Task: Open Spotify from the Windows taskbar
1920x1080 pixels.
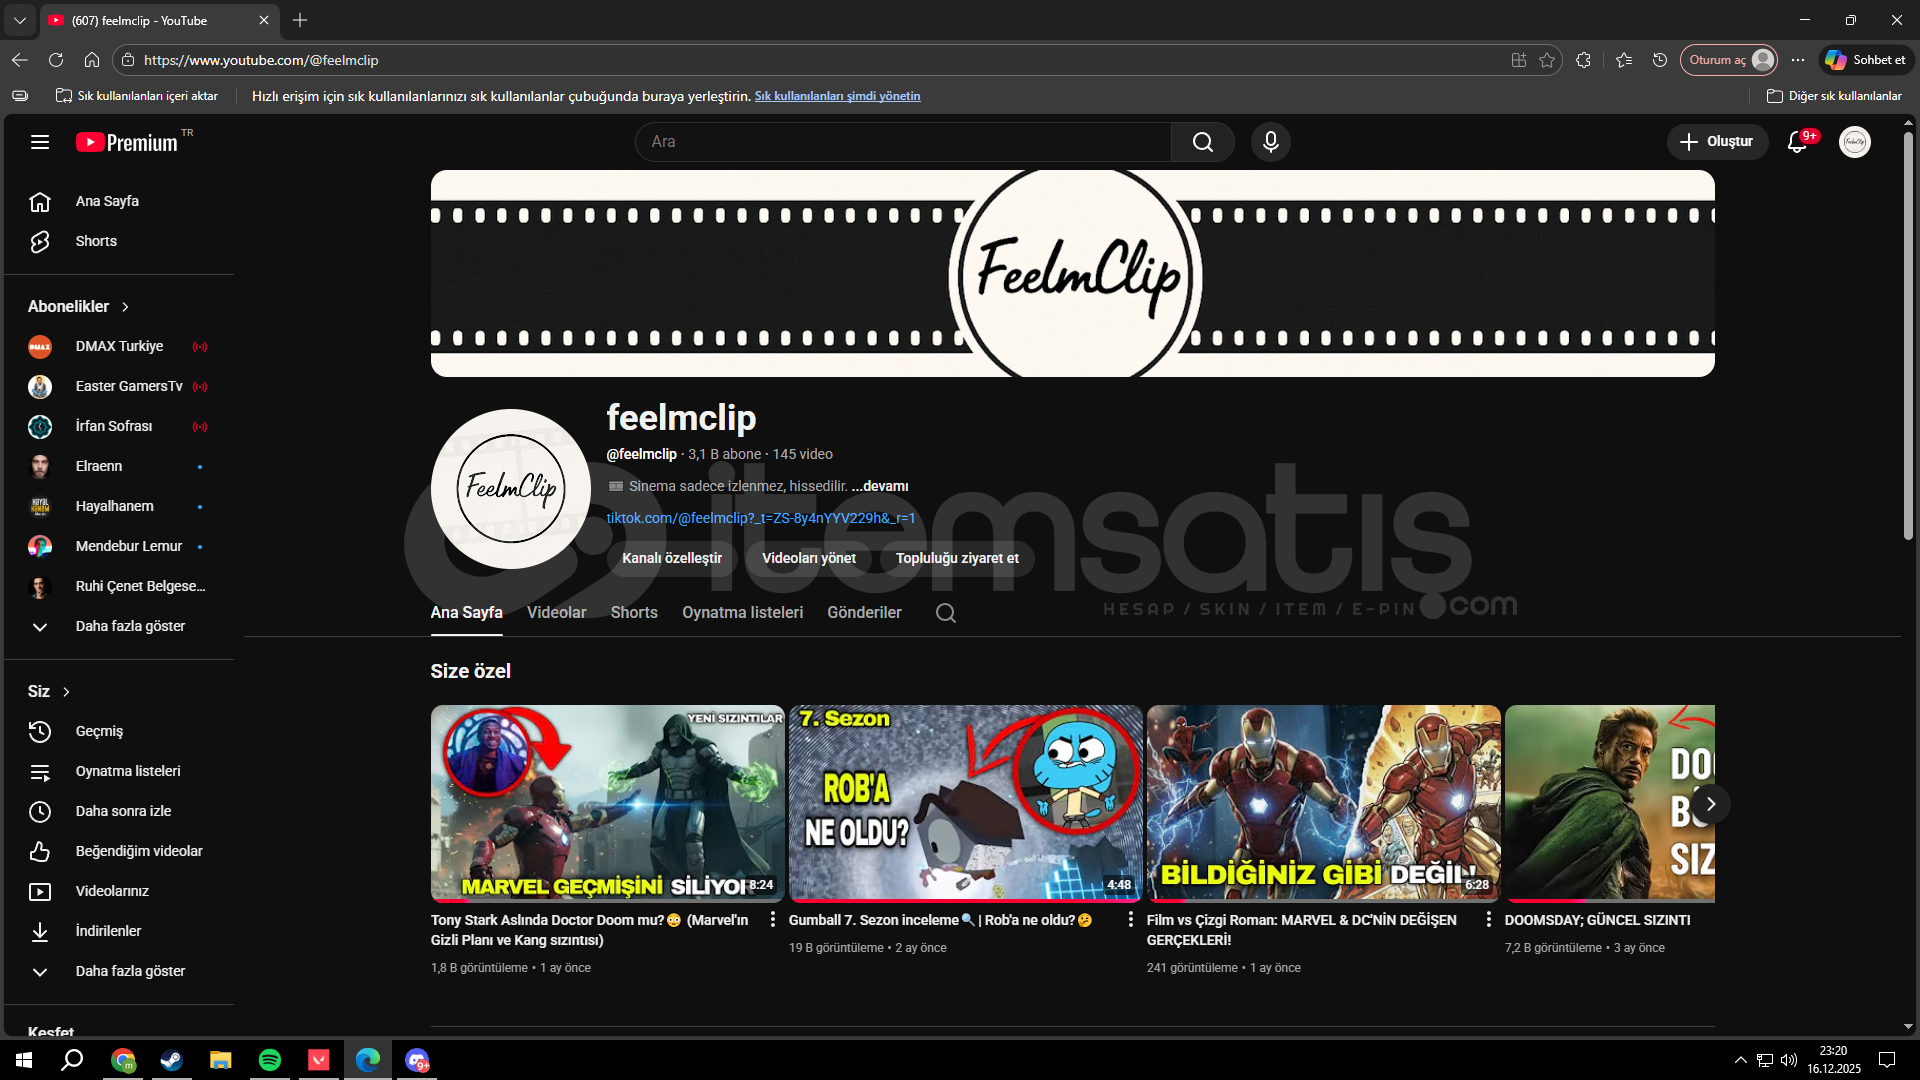Action: (270, 1060)
